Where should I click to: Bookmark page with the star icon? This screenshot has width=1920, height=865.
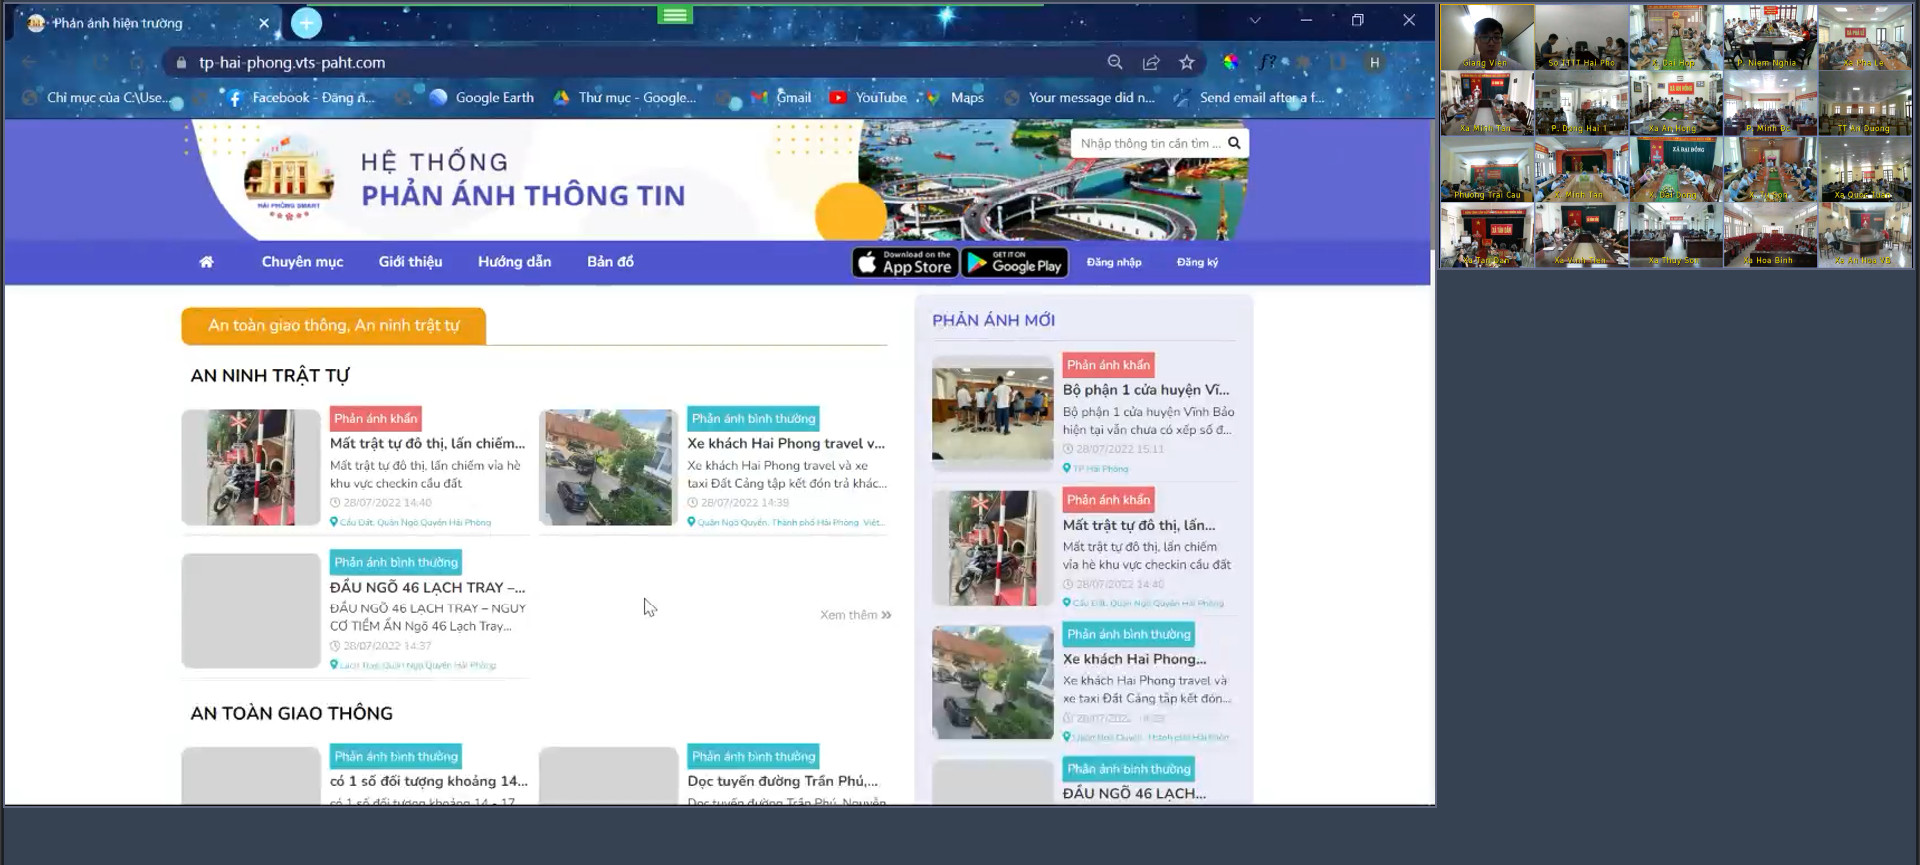[1187, 62]
